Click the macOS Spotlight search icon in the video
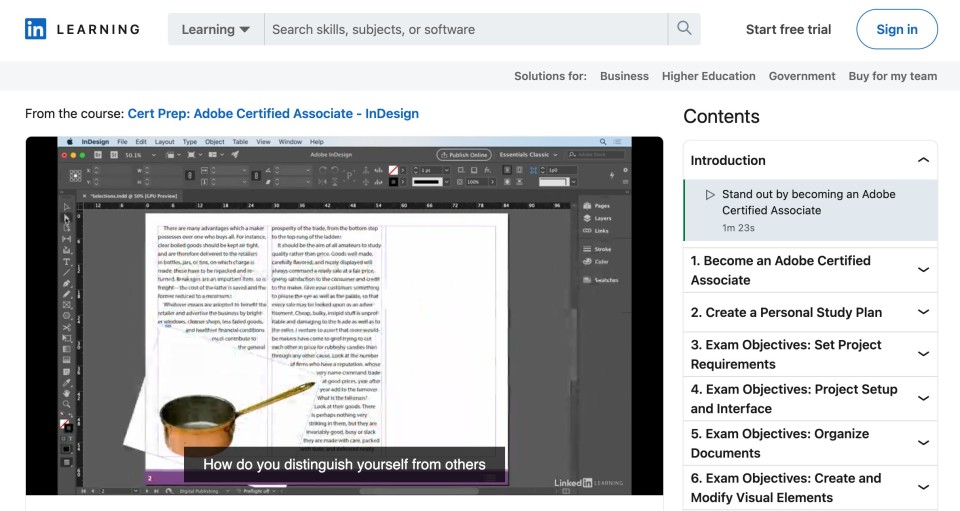 tap(603, 141)
